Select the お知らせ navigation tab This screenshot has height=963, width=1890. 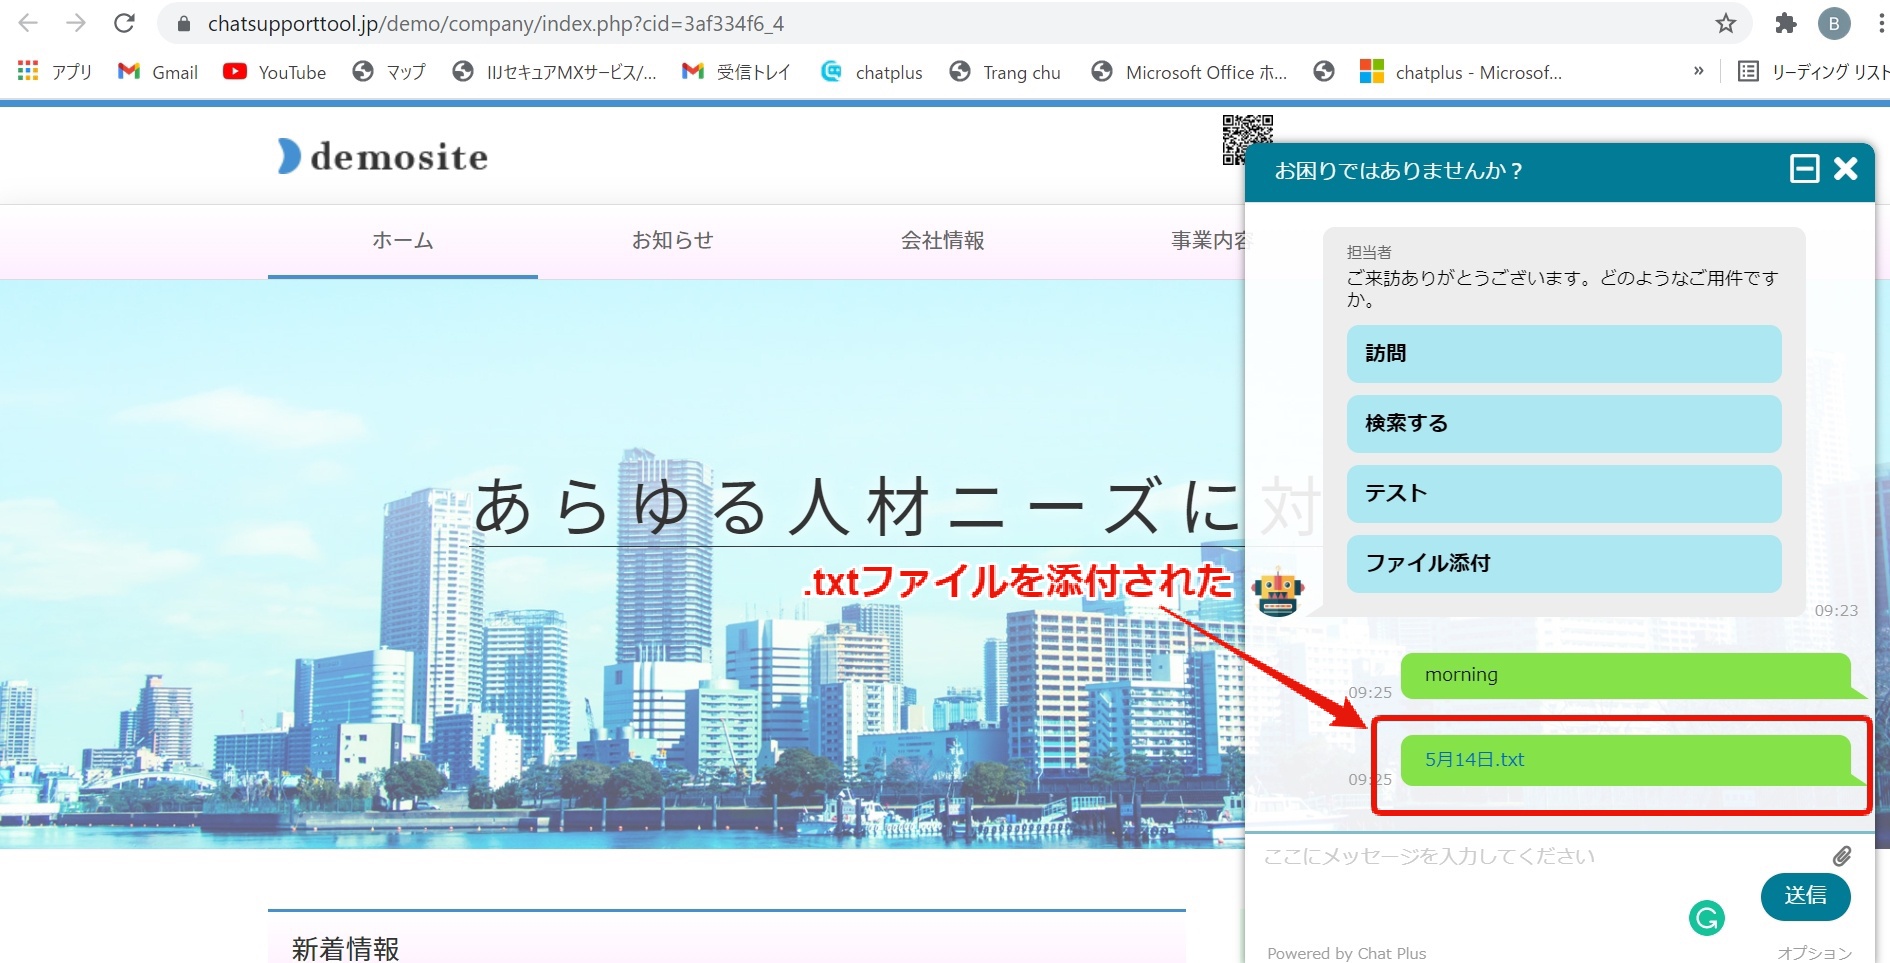coord(672,241)
